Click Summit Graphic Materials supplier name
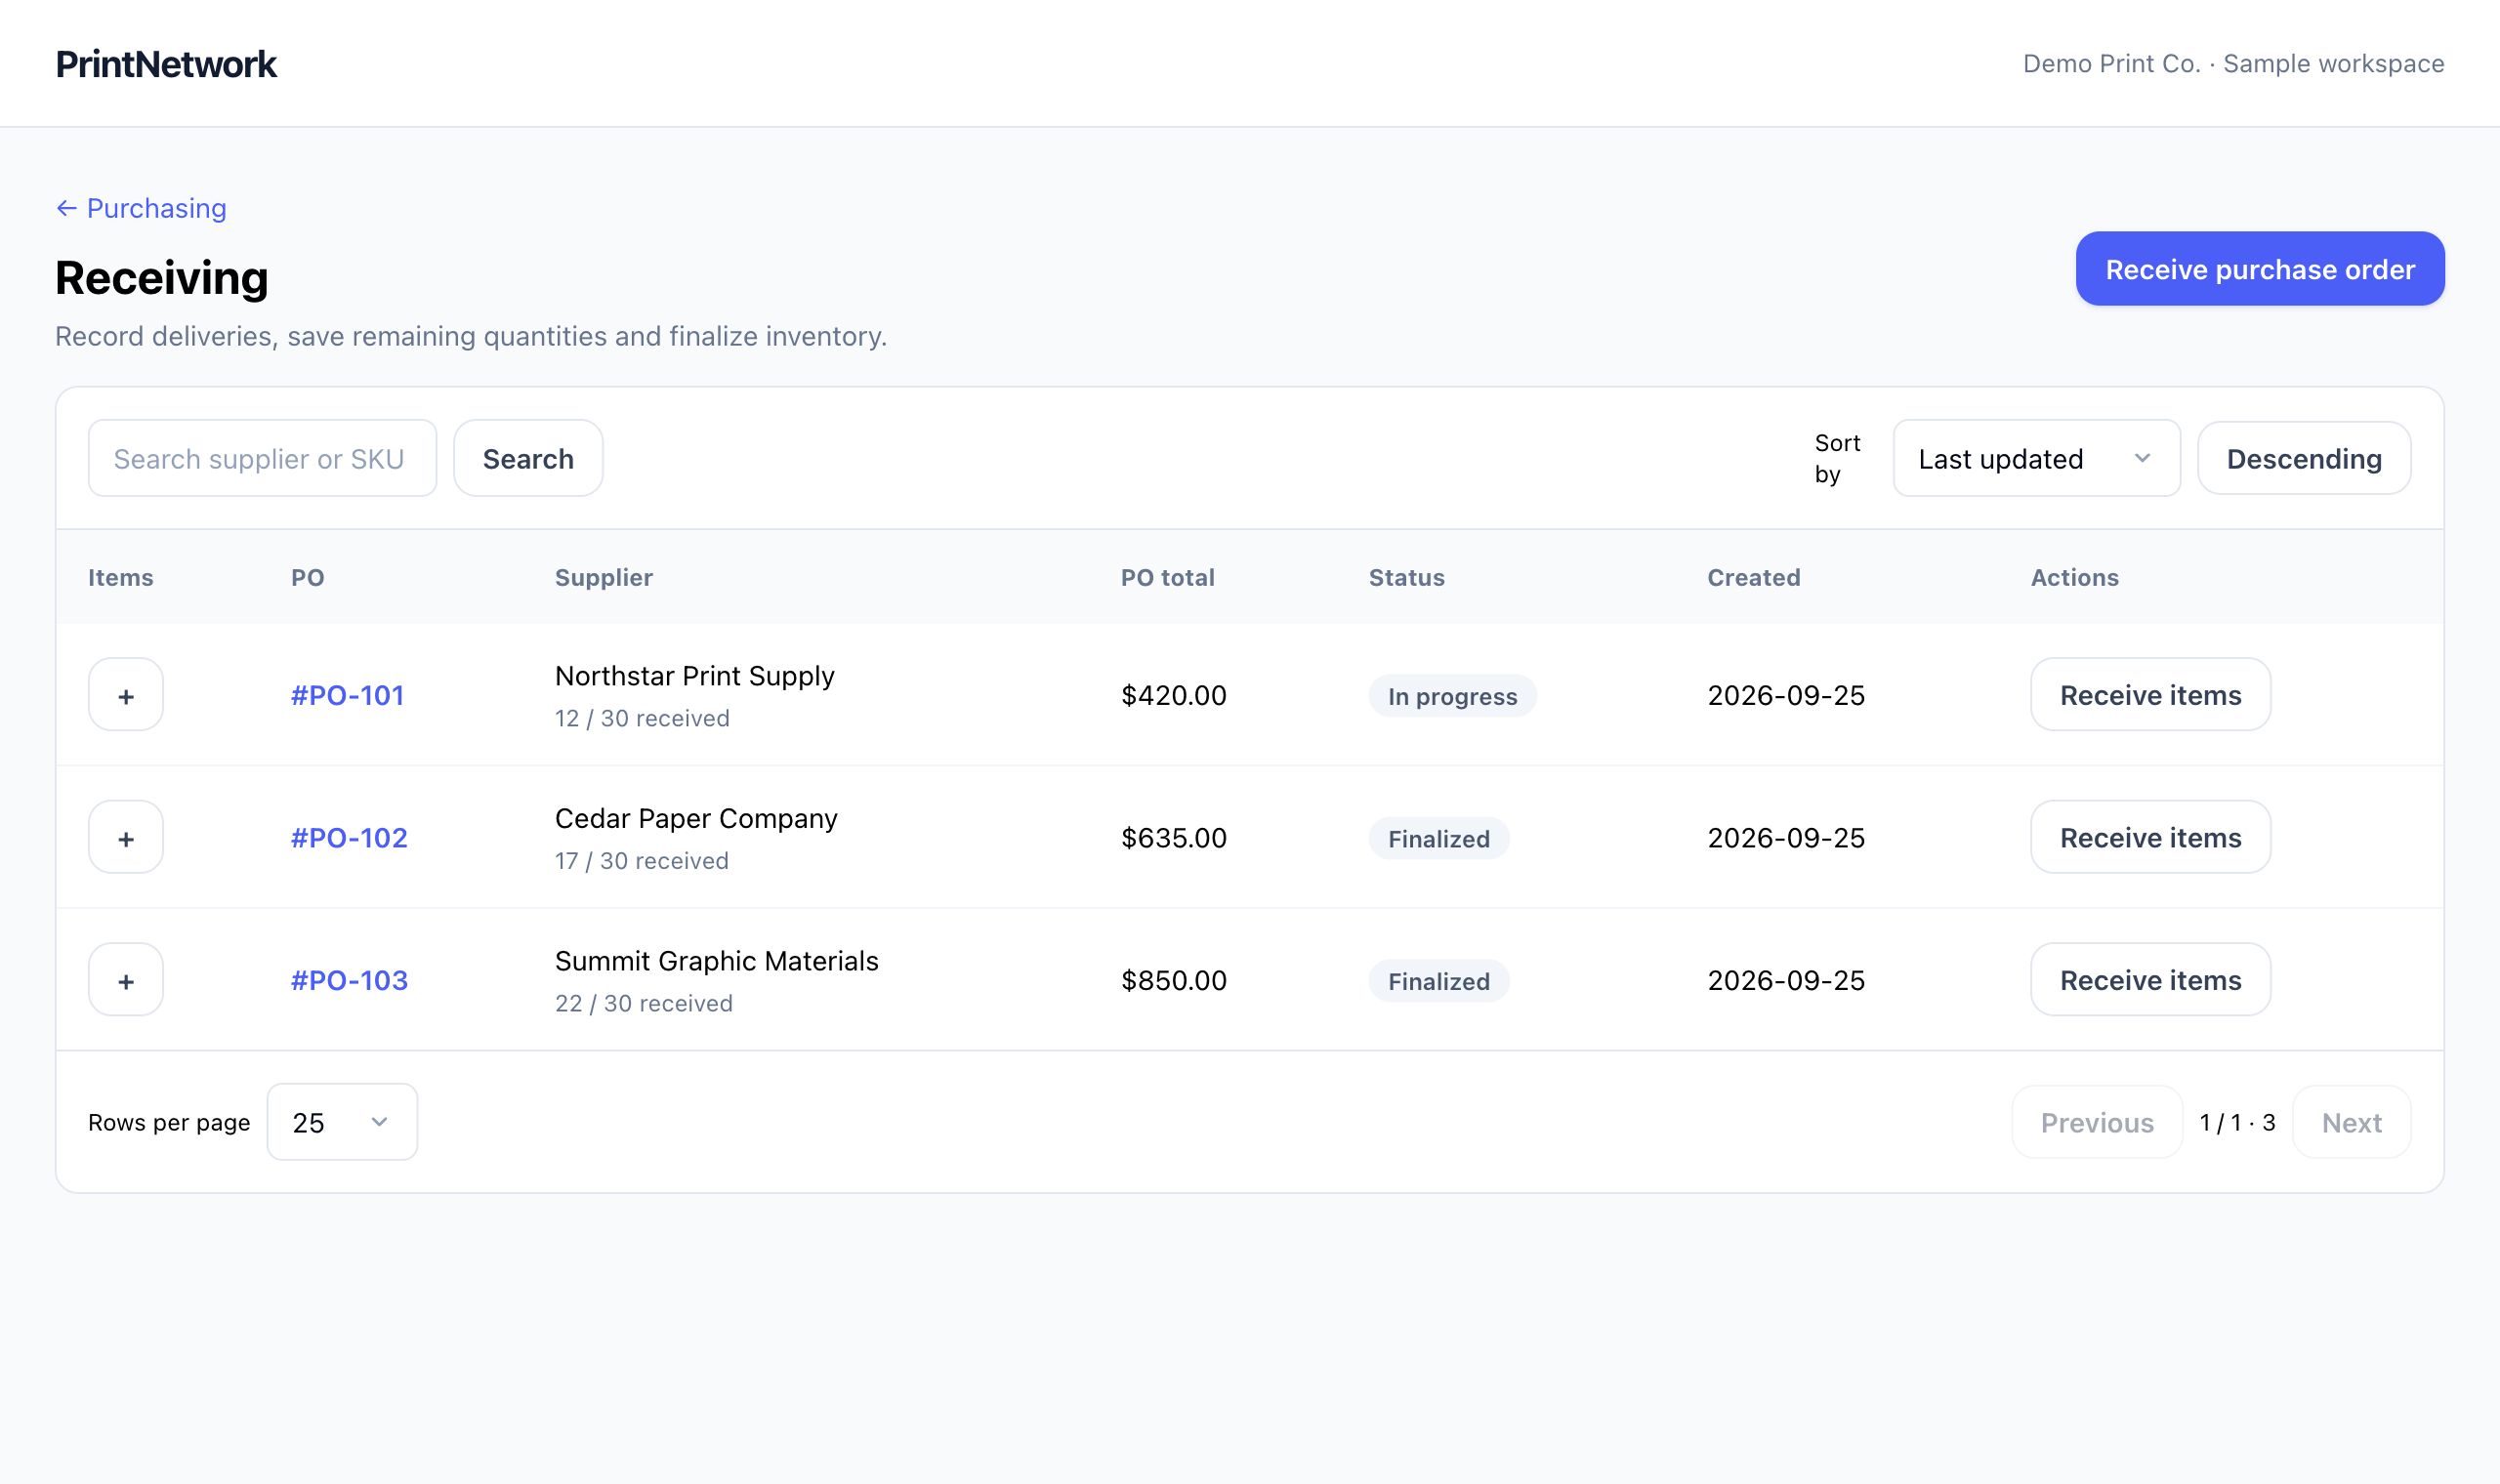This screenshot has width=2500, height=1484. pos(716,961)
